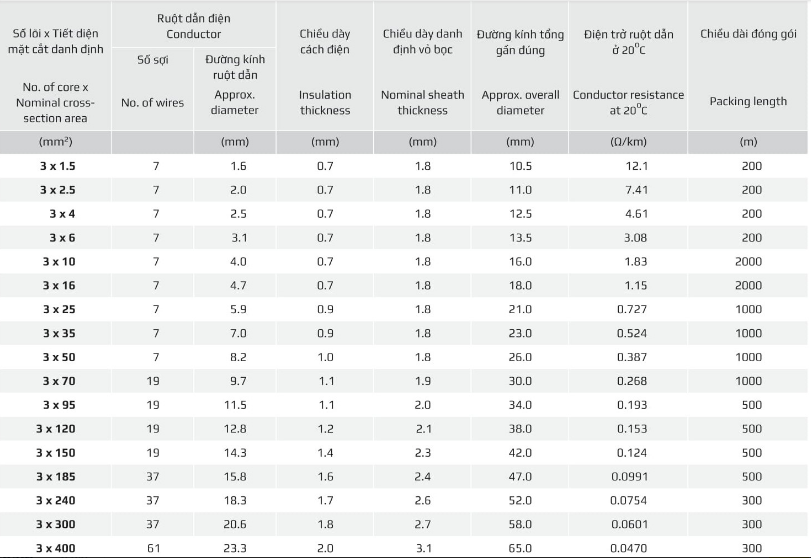Select the 65.0 overall diameter cell
This screenshot has width=811, height=558.
pos(520,548)
